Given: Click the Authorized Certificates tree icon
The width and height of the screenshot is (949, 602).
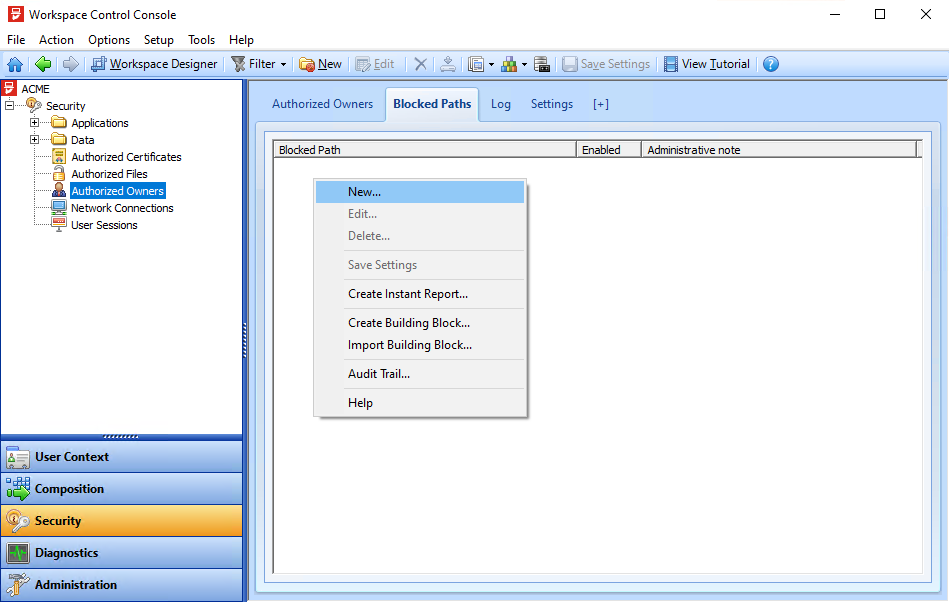Looking at the screenshot, I should [x=59, y=157].
